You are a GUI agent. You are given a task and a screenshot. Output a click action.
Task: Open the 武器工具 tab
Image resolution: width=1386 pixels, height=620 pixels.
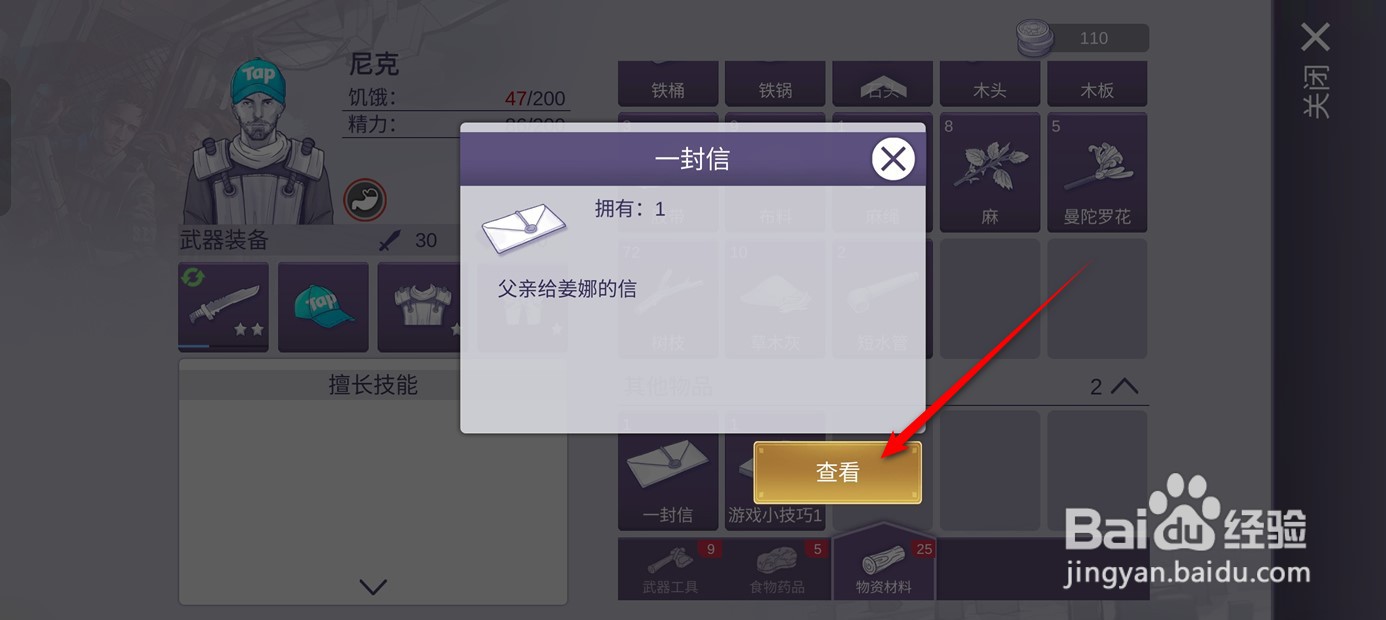671,569
